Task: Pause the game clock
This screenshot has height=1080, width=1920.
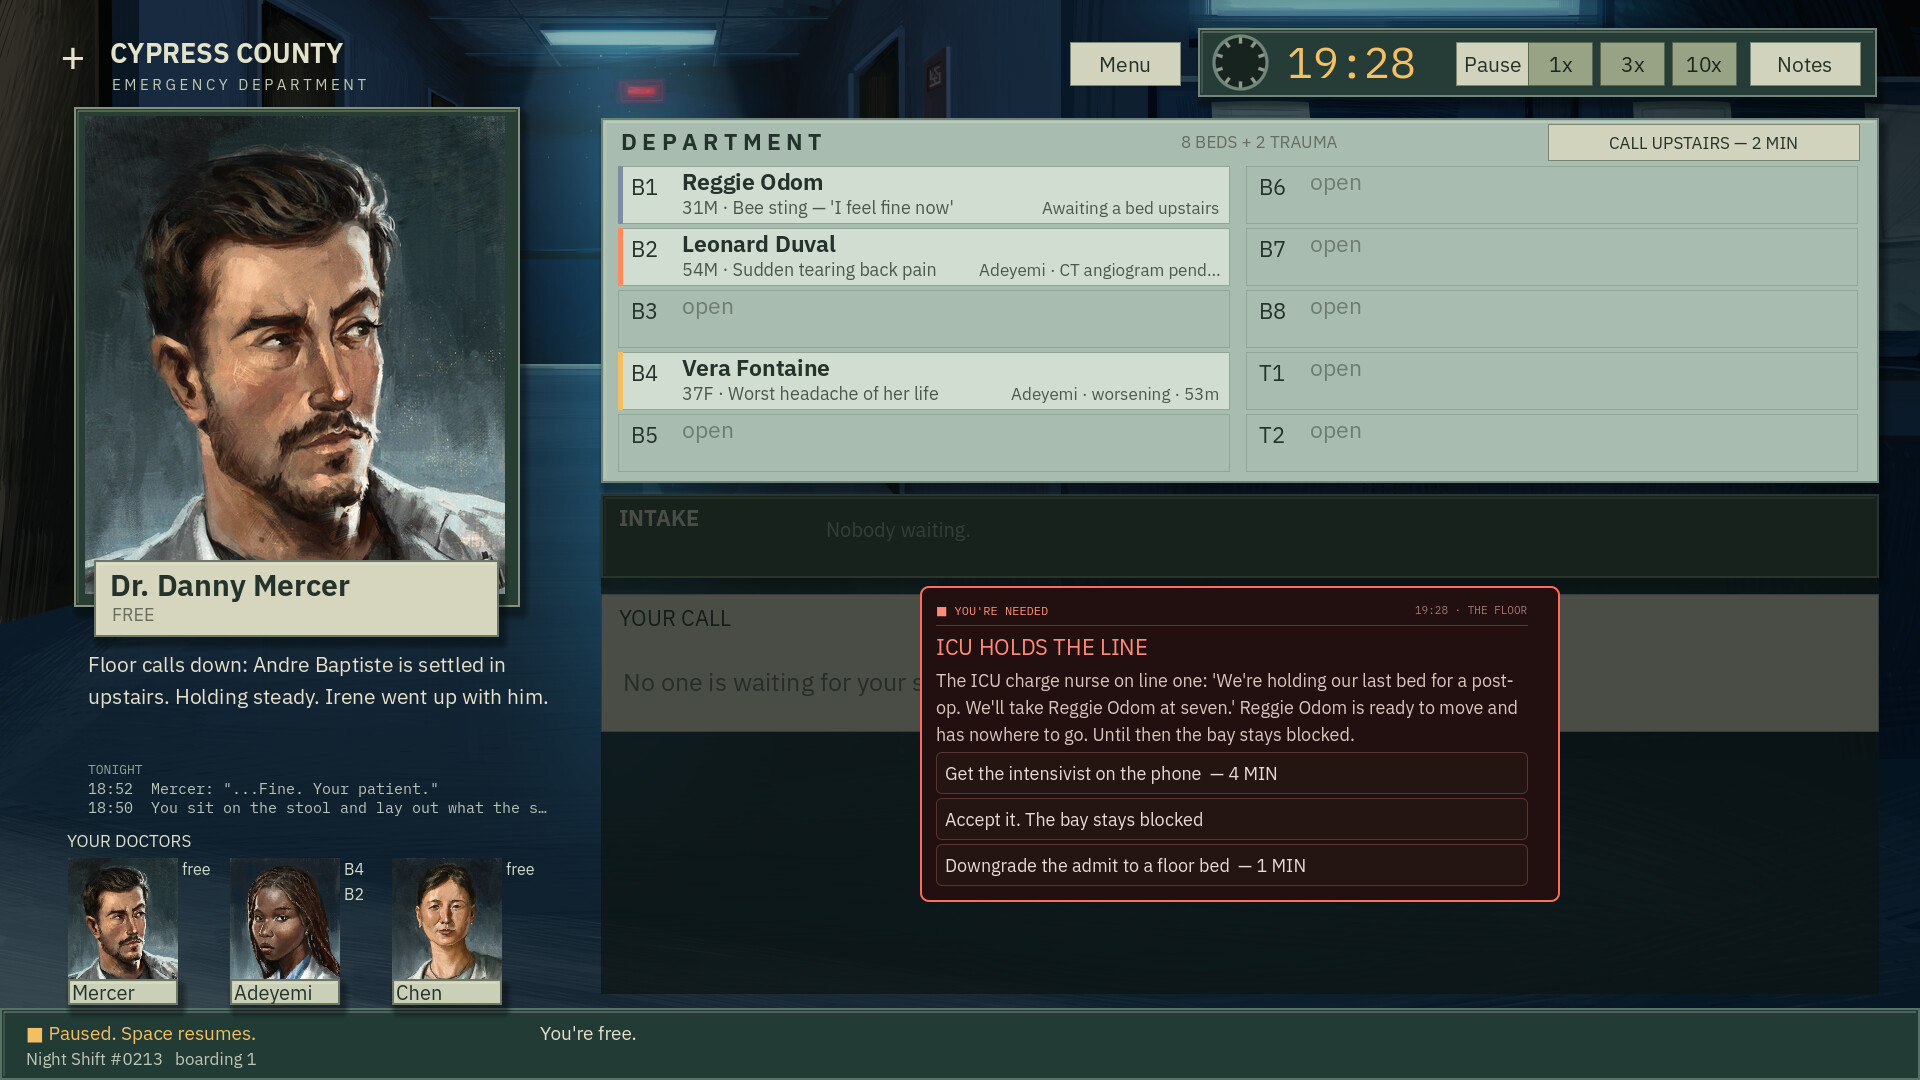Action: (1492, 64)
